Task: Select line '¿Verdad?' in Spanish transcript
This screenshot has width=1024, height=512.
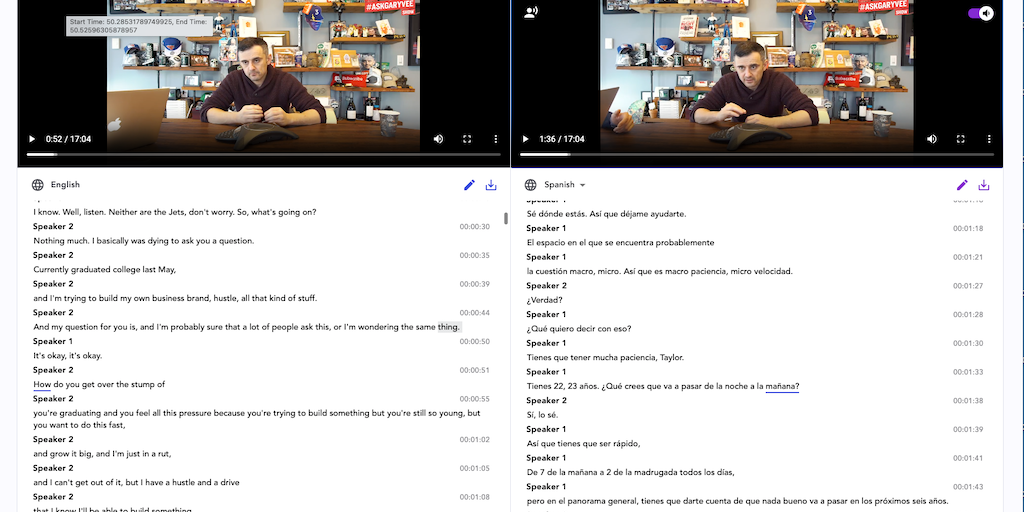Action: pos(545,300)
